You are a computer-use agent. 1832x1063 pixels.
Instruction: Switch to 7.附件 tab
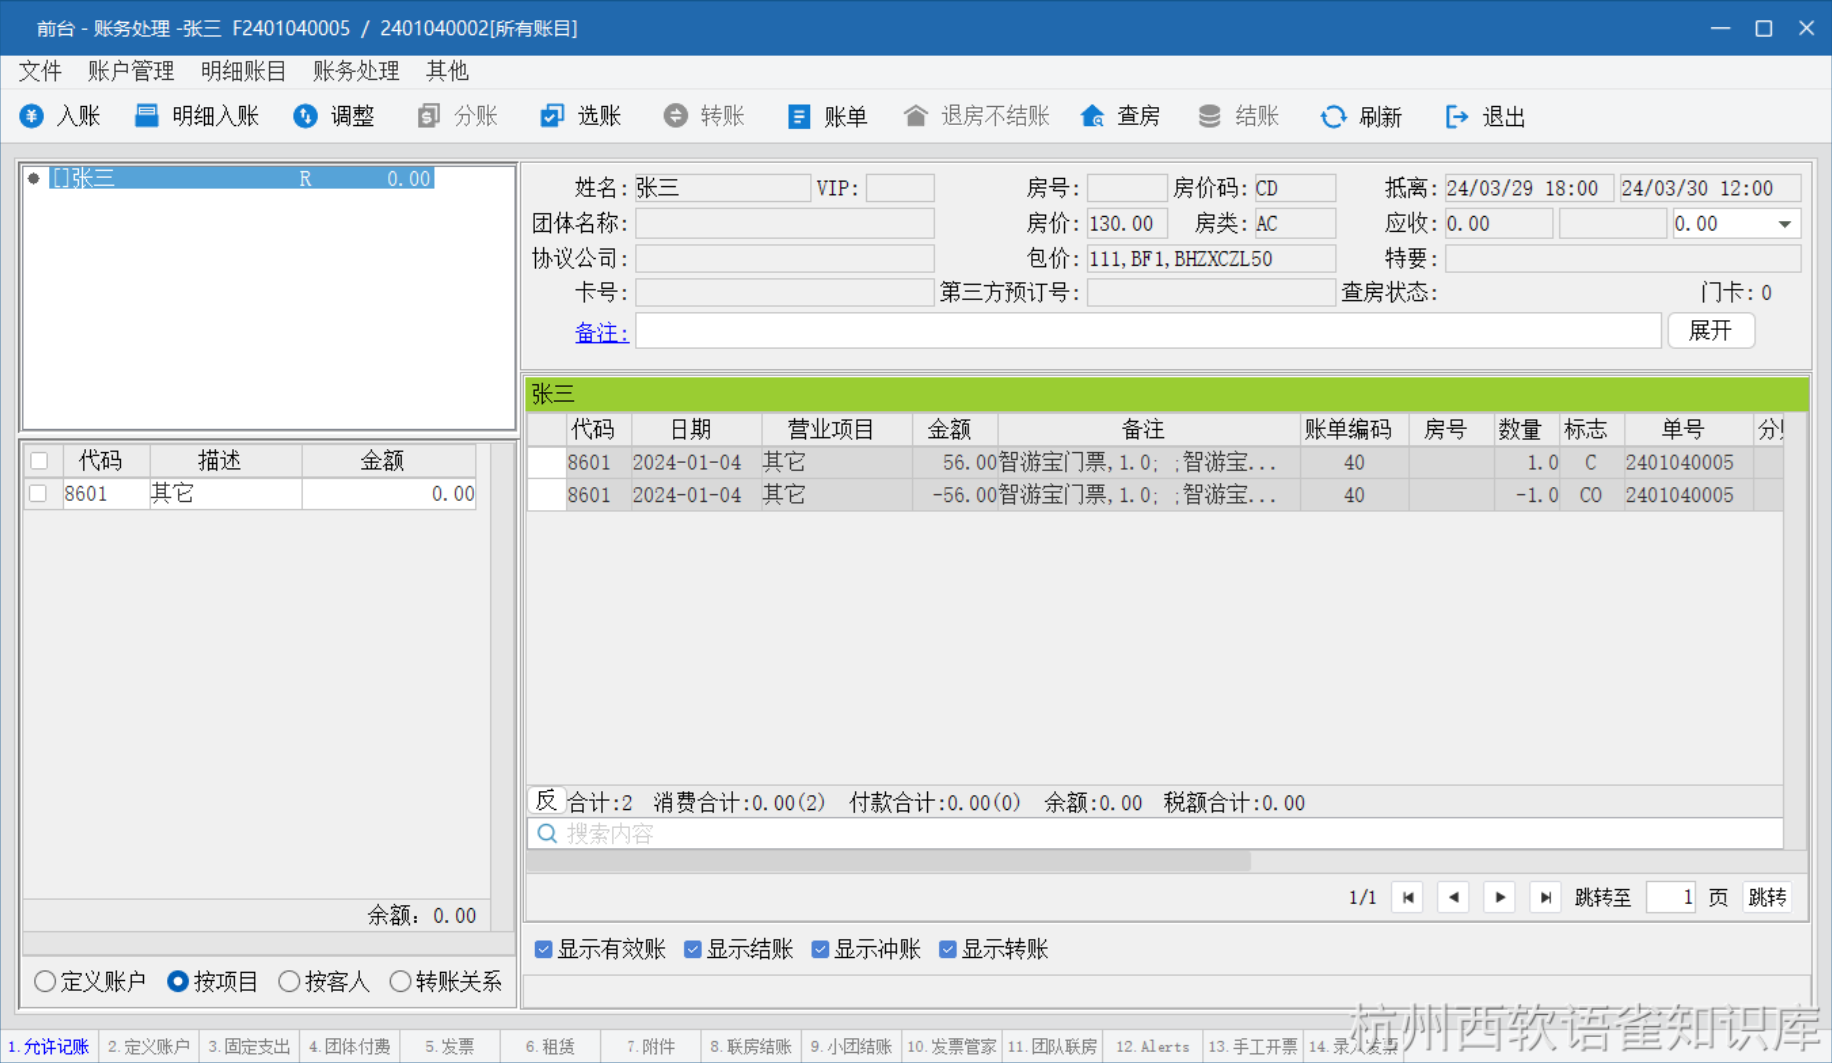pos(651,1046)
